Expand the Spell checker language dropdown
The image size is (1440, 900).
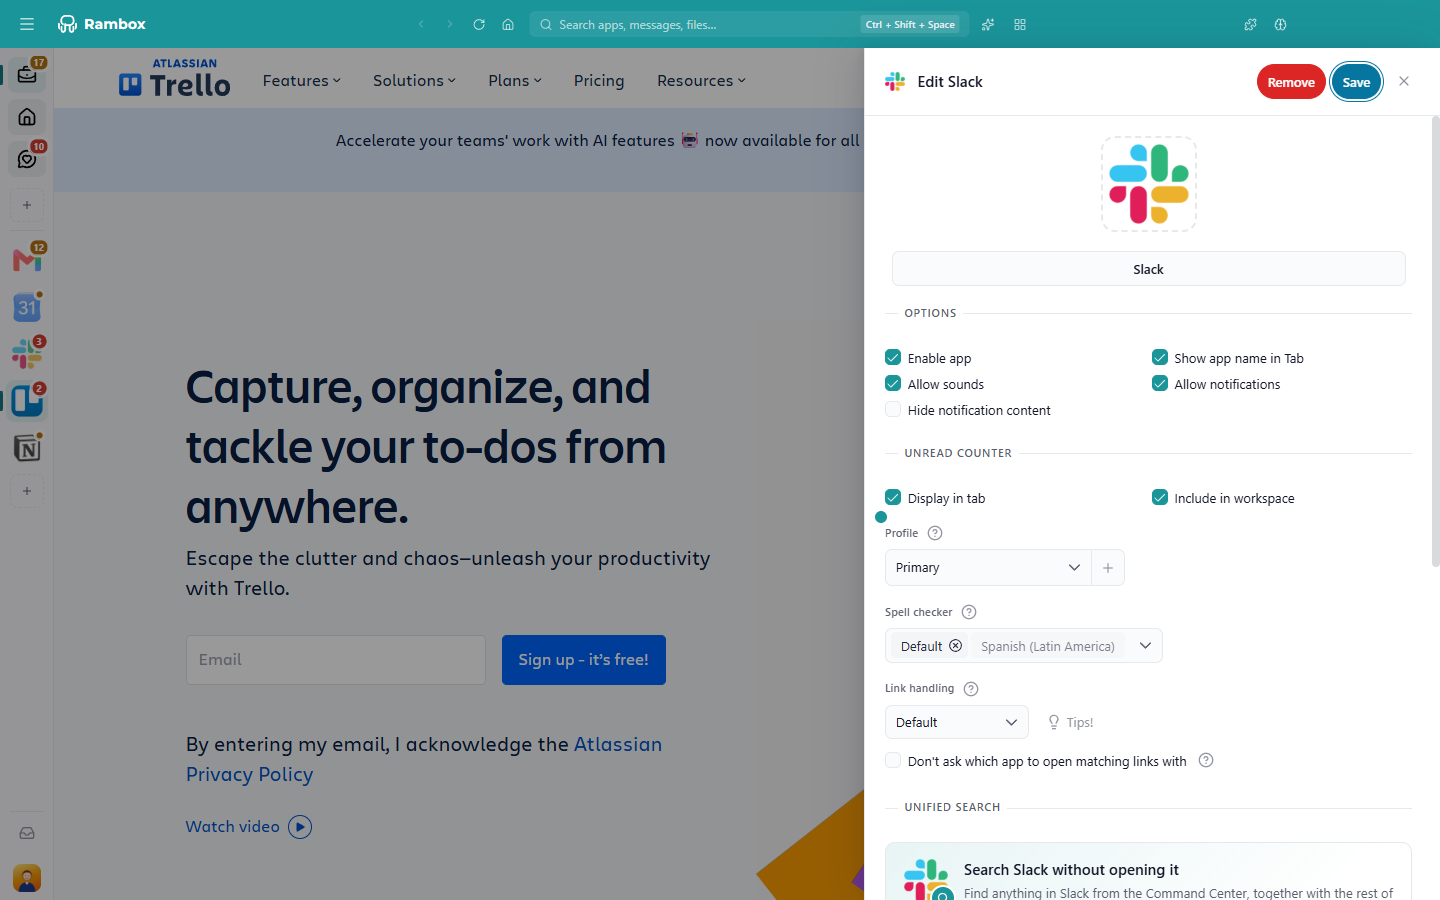point(1145,646)
